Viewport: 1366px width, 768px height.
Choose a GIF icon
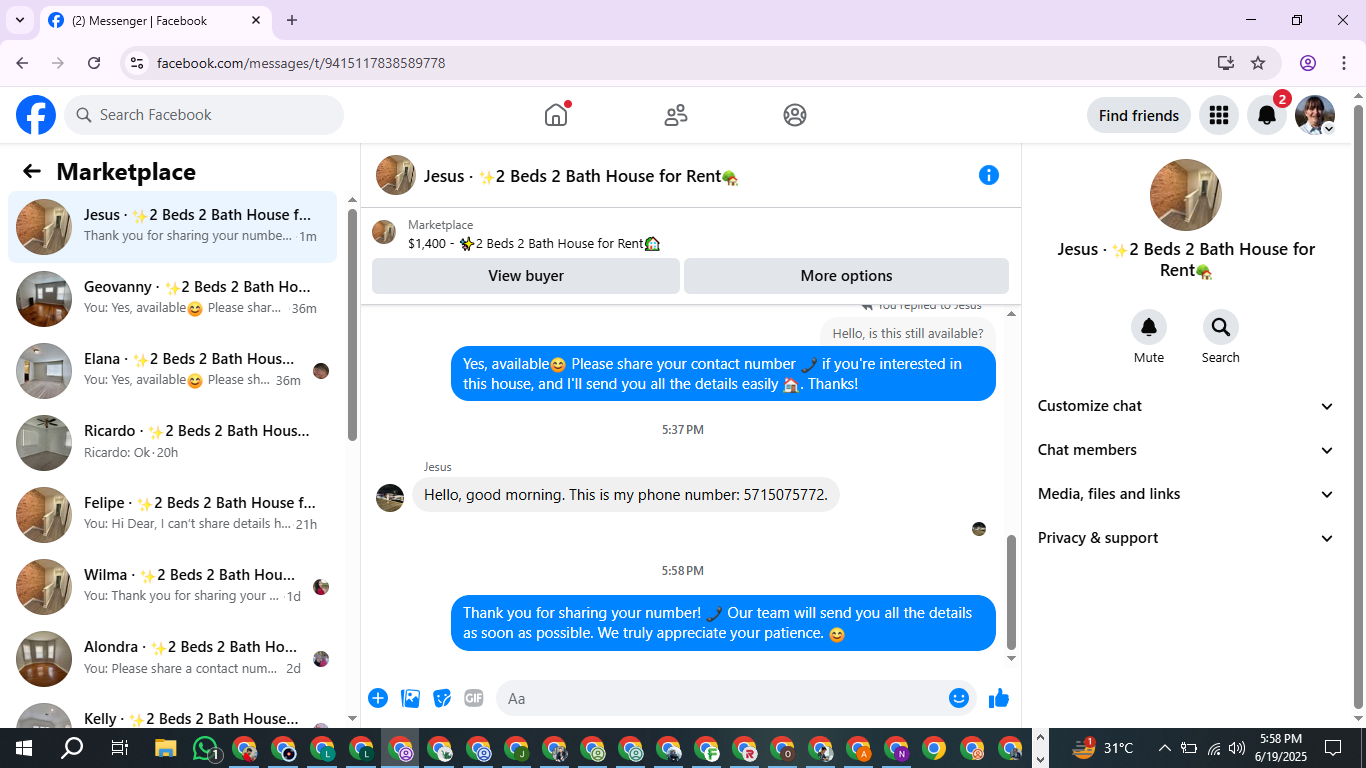(474, 698)
